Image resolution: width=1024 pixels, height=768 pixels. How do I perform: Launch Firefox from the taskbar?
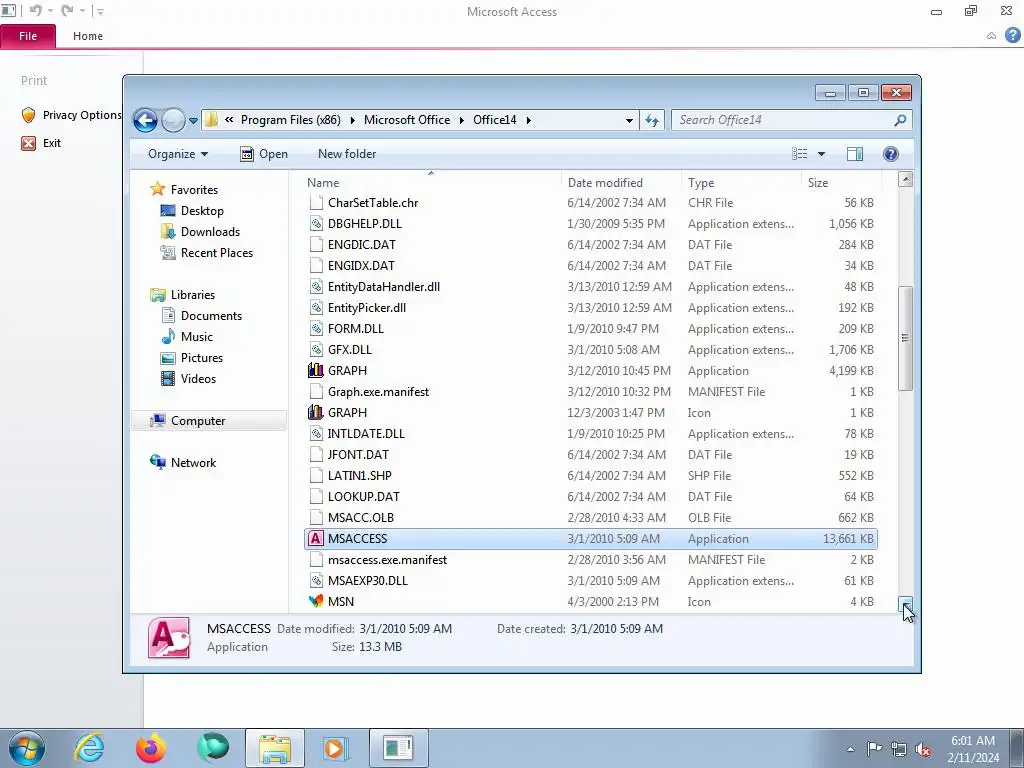(x=151, y=748)
